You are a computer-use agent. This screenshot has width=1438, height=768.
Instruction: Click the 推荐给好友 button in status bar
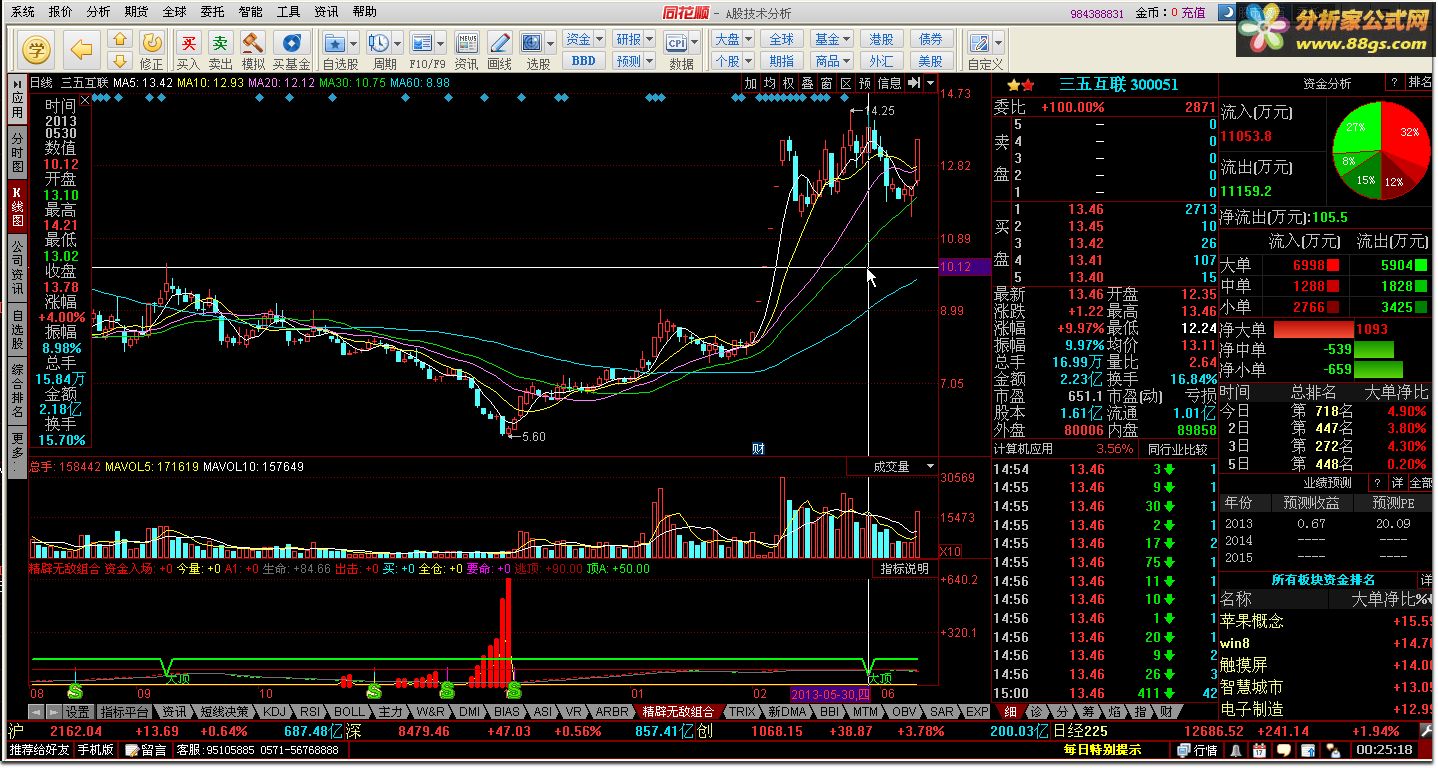[40, 749]
